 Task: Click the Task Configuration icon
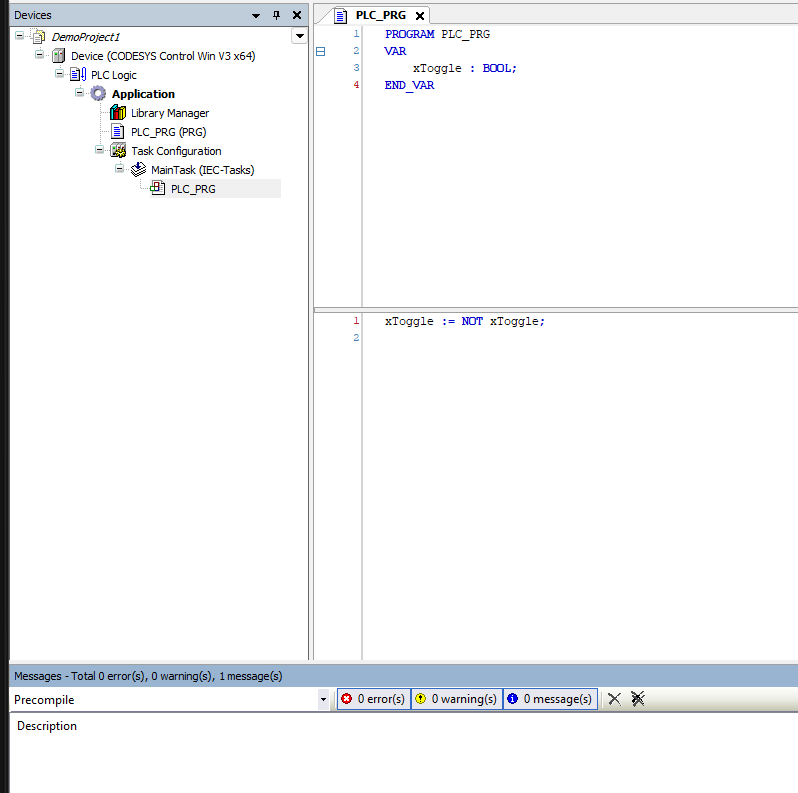(x=118, y=151)
